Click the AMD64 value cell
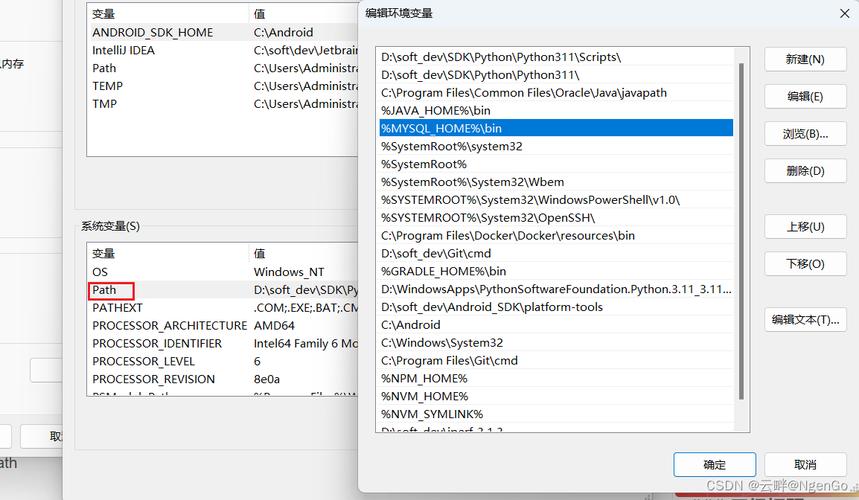 [x=274, y=325]
